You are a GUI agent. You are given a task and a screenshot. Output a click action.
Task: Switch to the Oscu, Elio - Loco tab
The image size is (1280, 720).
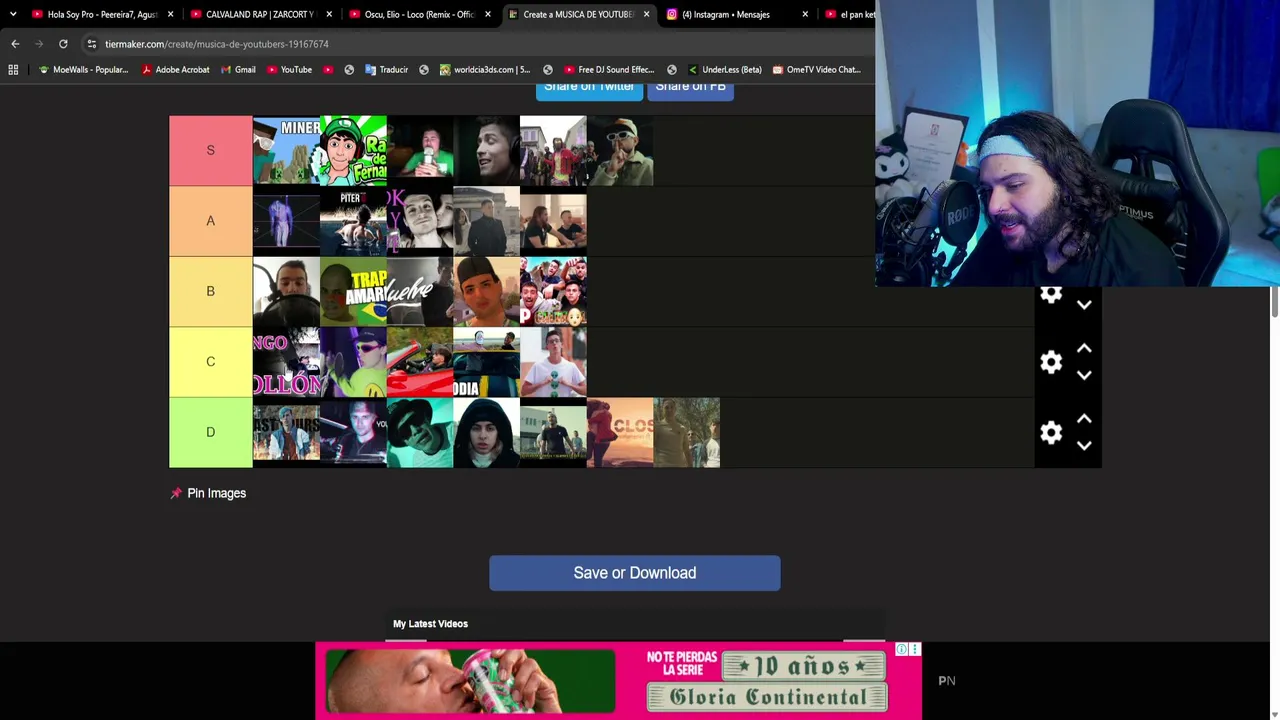[418, 14]
